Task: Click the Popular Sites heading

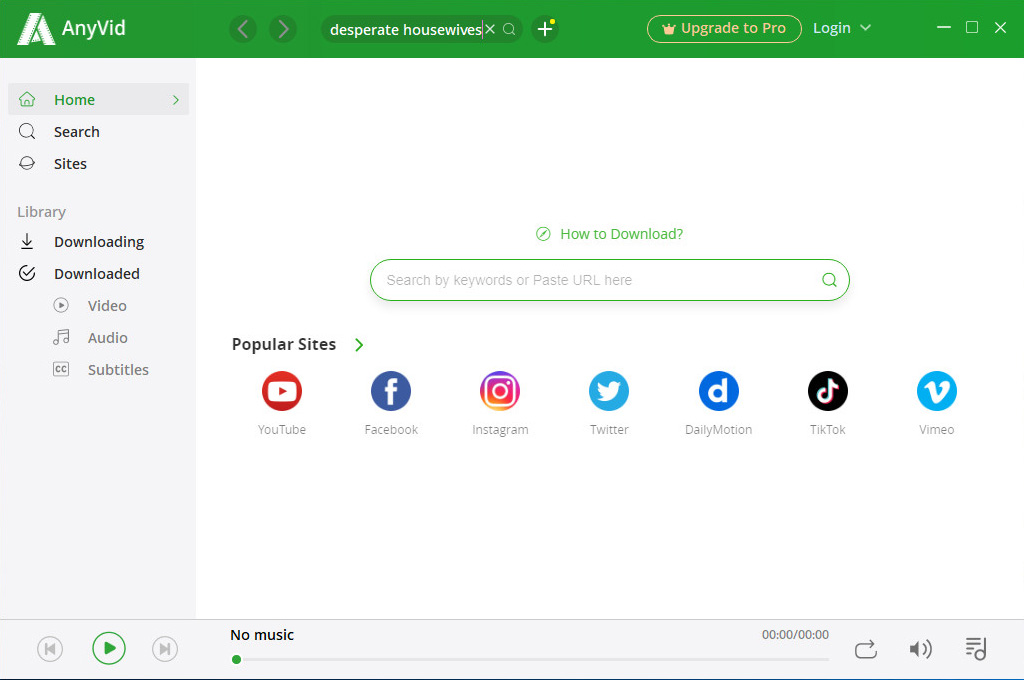Action: click(284, 344)
